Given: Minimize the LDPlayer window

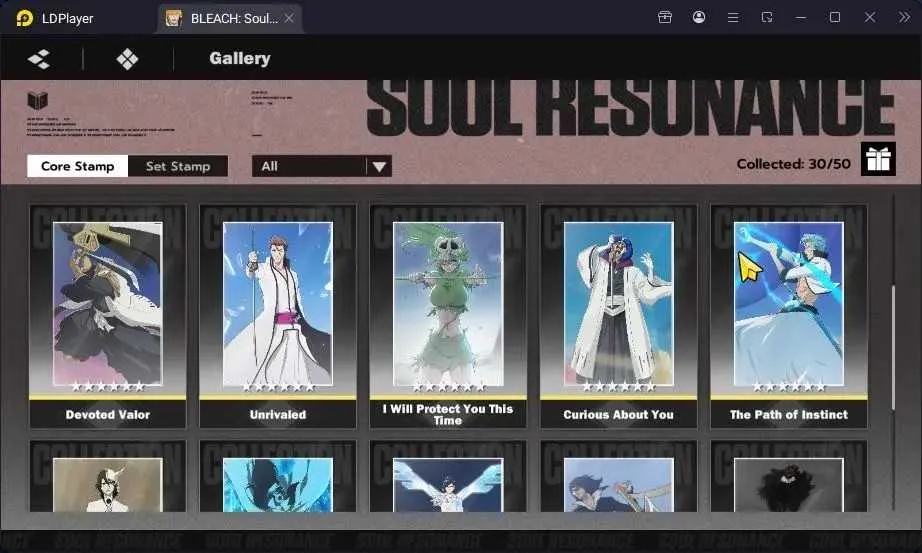Looking at the screenshot, I should (x=801, y=18).
